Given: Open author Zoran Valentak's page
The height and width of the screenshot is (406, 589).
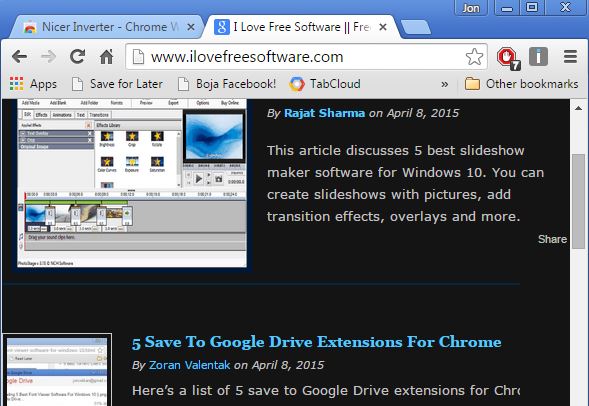Looking at the screenshot, I should pos(189,365).
